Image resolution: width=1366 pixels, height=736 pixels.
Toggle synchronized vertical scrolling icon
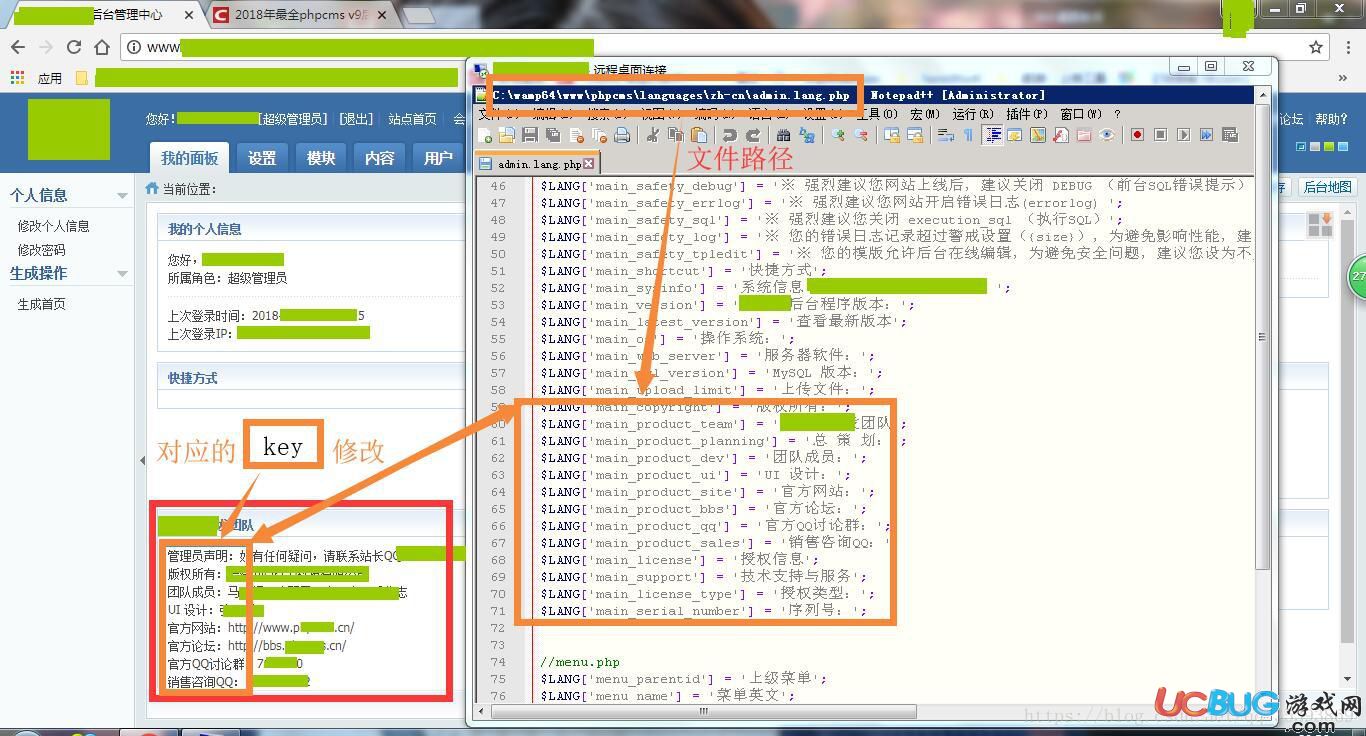coord(892,135)
